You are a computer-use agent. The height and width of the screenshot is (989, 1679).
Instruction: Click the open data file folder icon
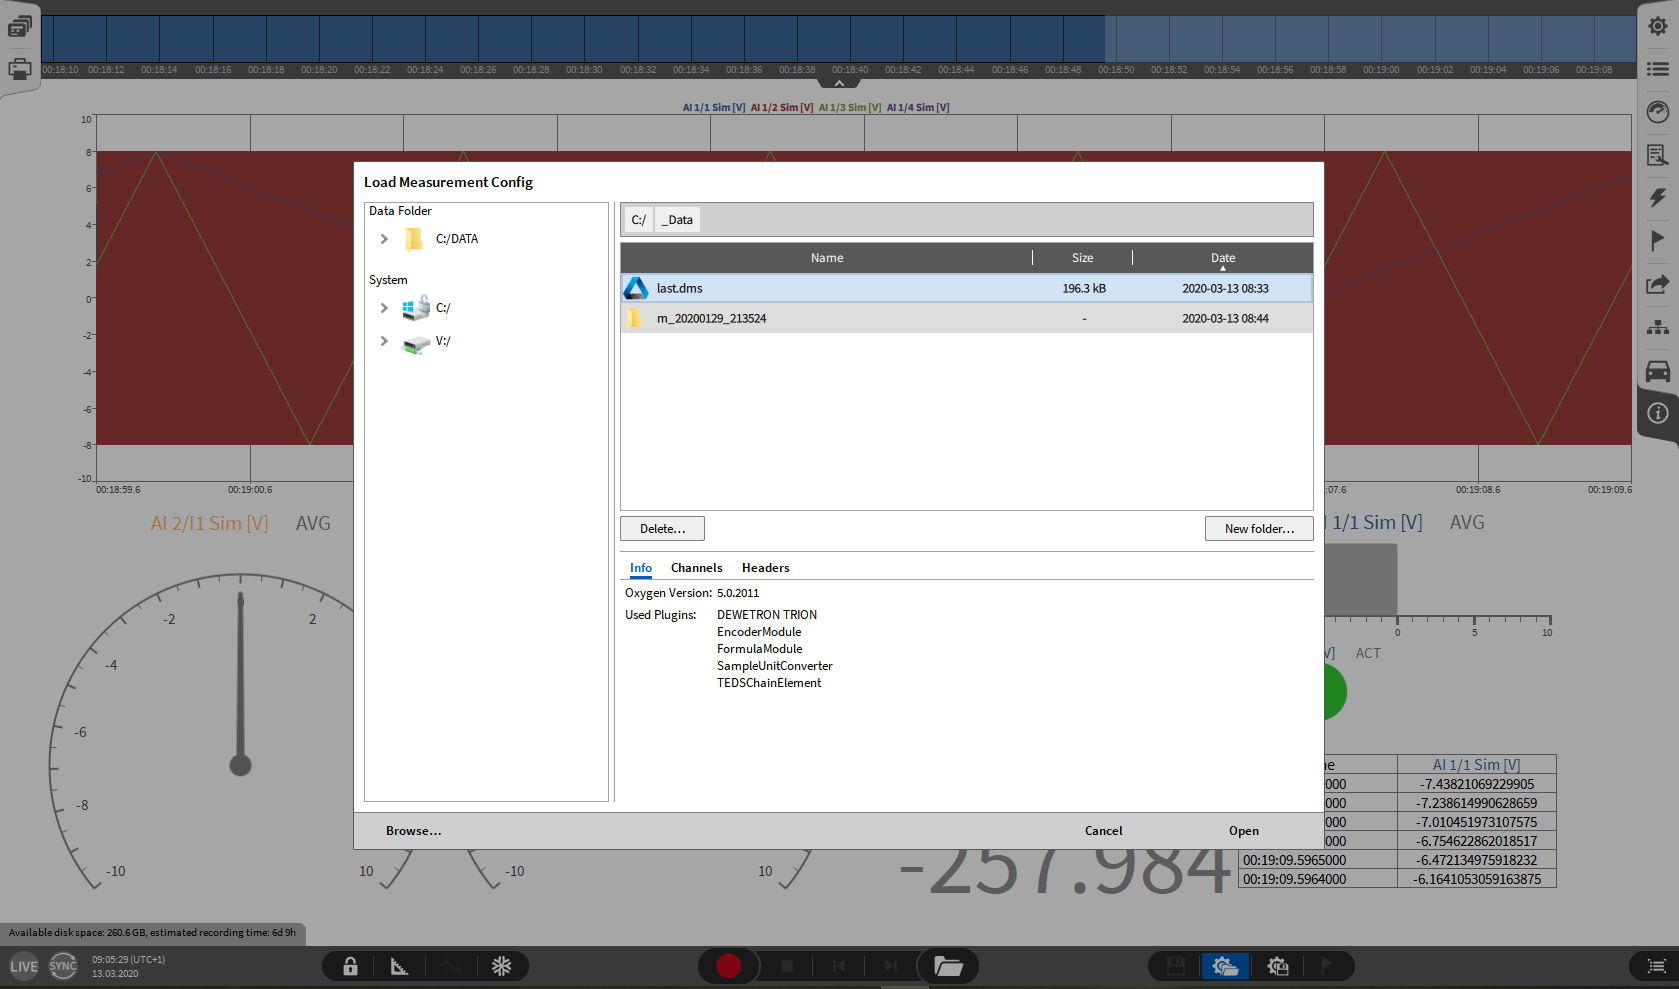click(947, 966)
